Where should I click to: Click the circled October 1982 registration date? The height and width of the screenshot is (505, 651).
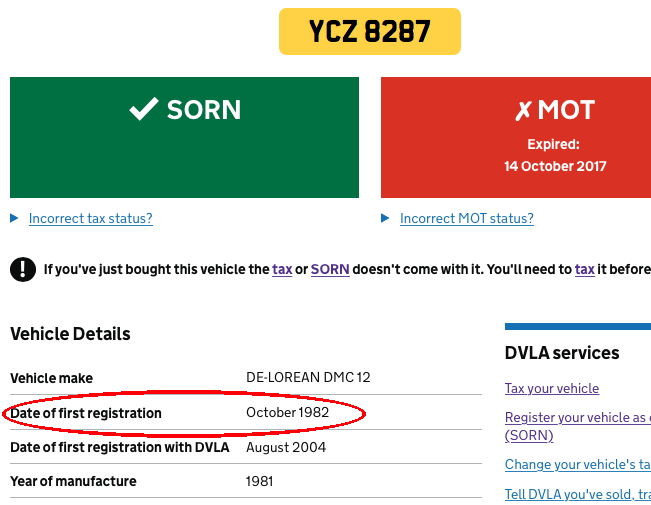pyautogui.click(x=287, y=412)
